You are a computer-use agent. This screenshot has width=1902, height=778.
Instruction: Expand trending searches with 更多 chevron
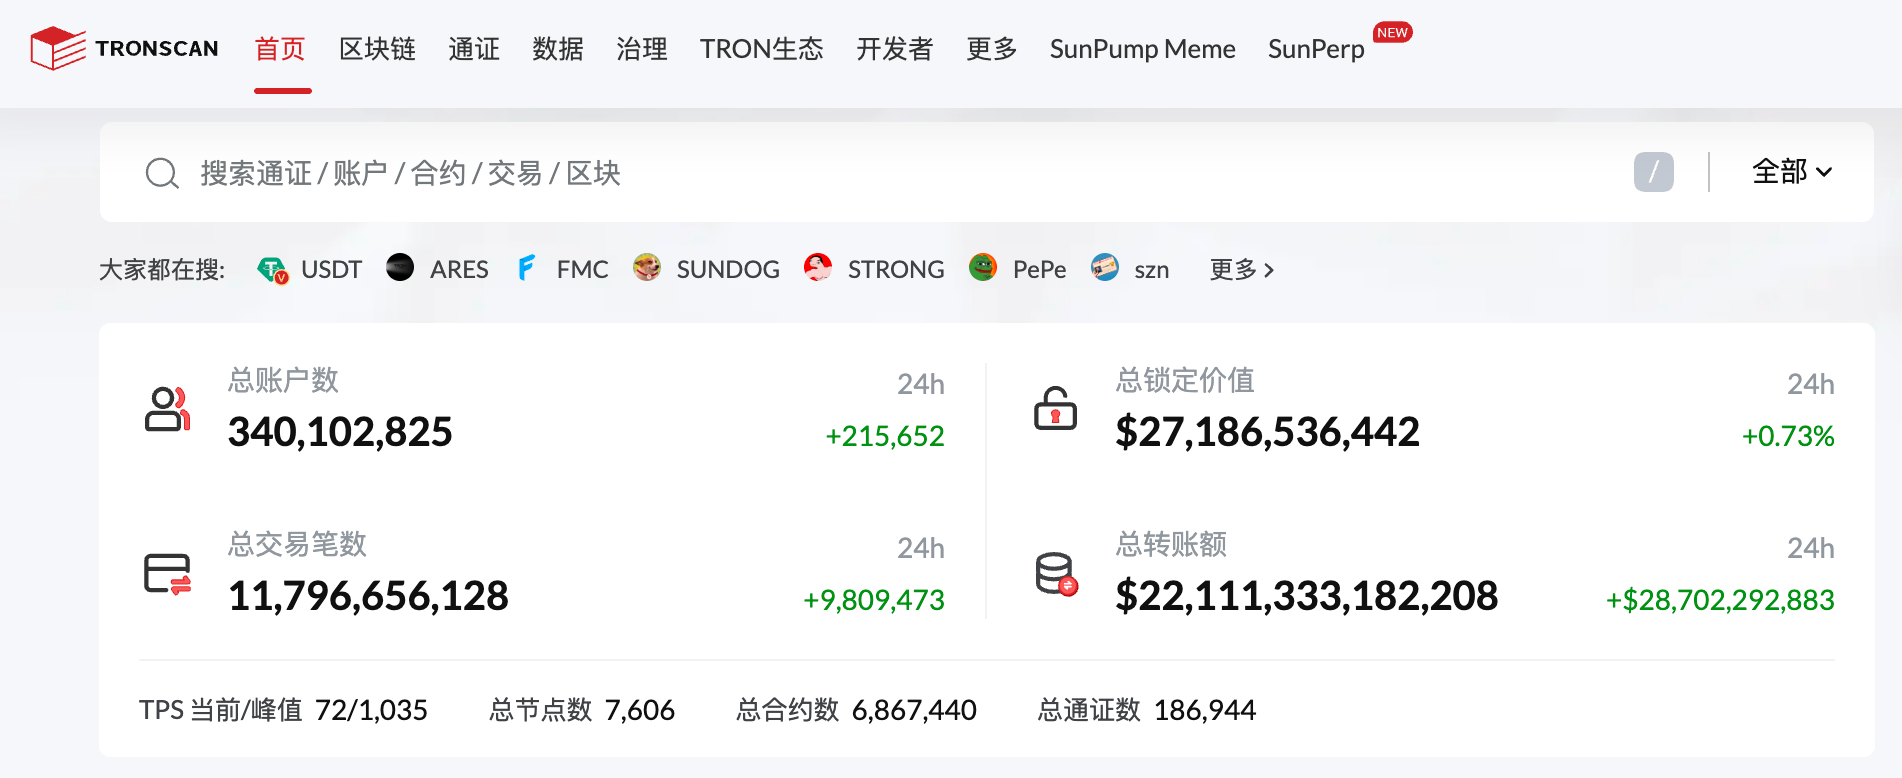coord(1241,270)
